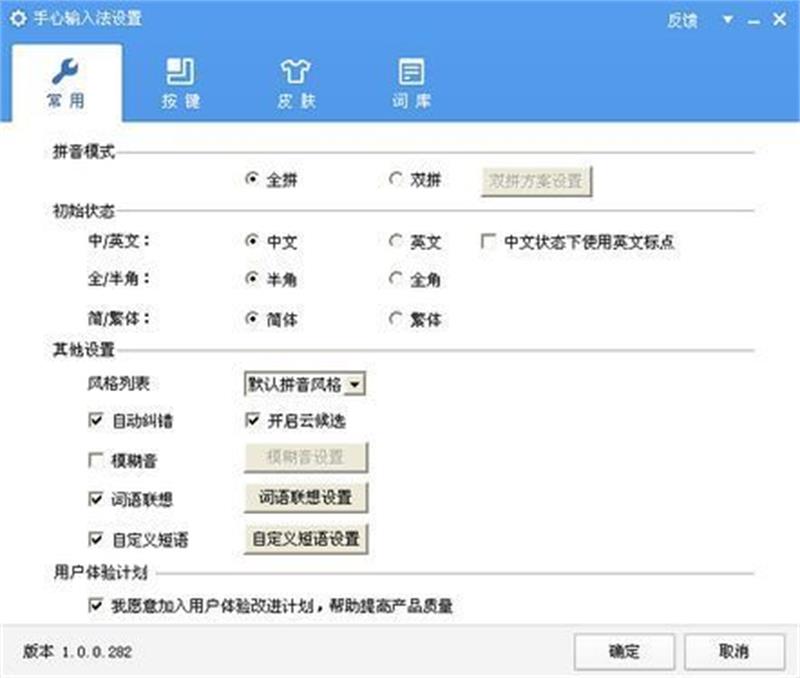Toggle the 自定义短语 checkbox
The width and height of the screenshot is (800, 678).
coord(95,539)
